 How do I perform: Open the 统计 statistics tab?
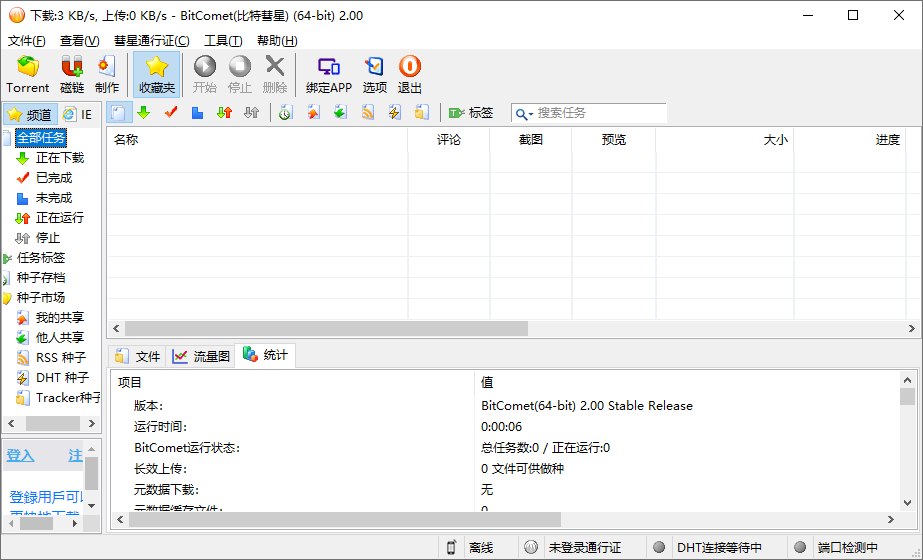click(x=265, y=355)
